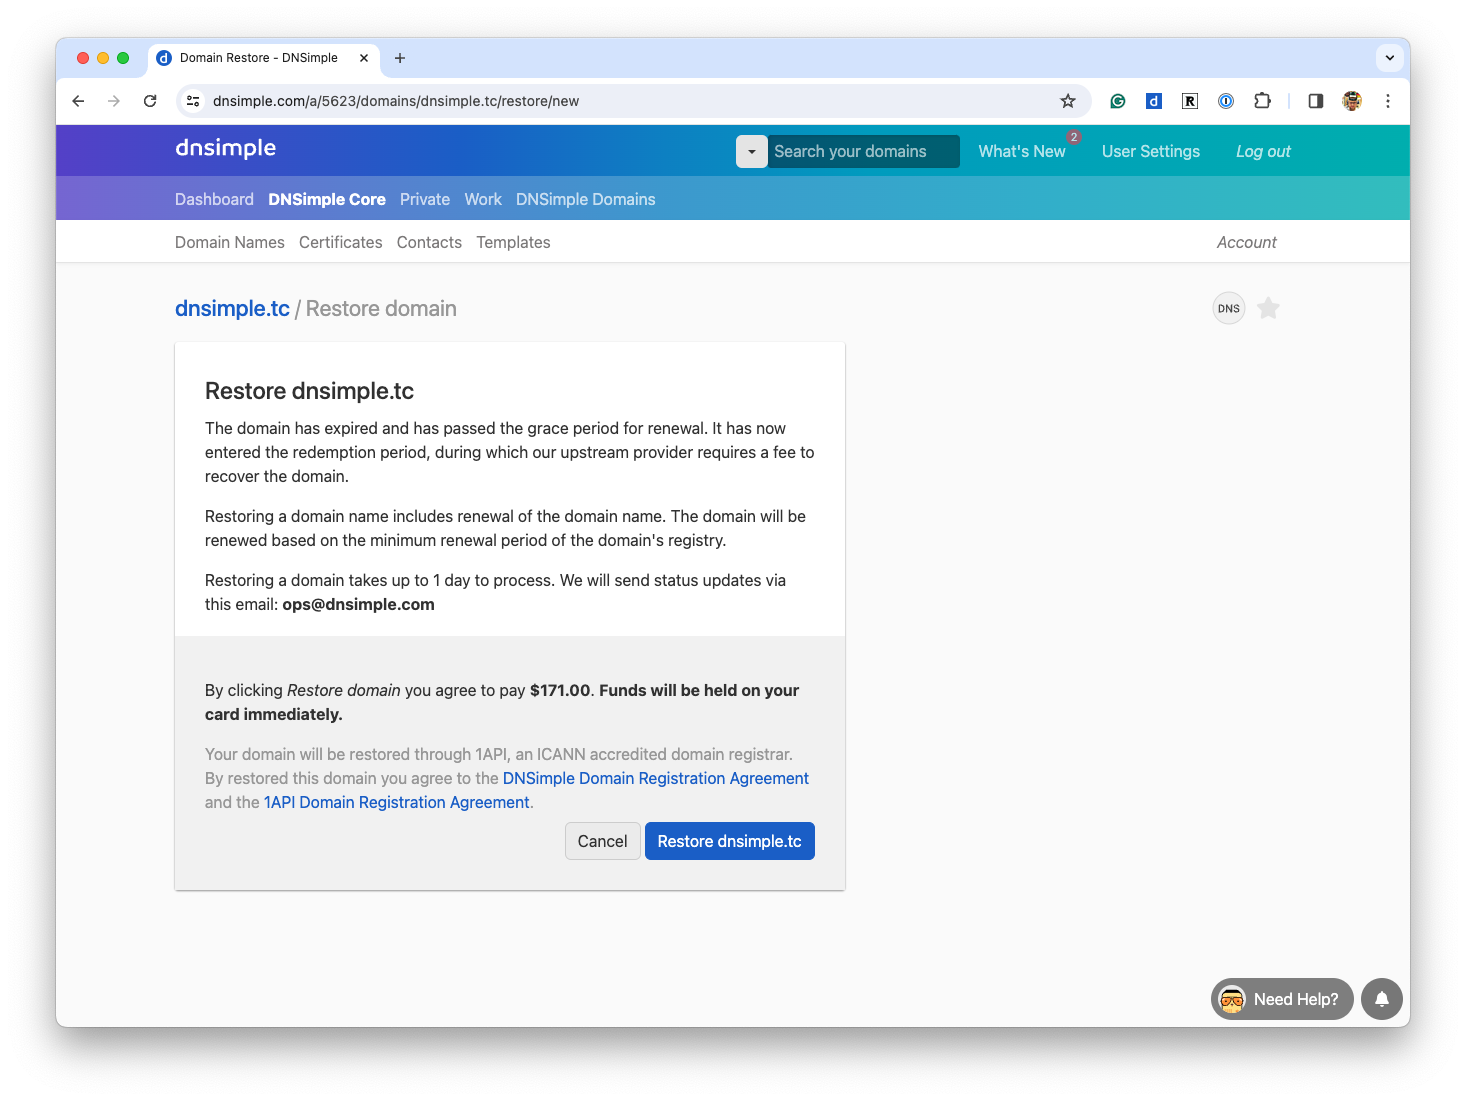Open Certificates section

(341, 242)
